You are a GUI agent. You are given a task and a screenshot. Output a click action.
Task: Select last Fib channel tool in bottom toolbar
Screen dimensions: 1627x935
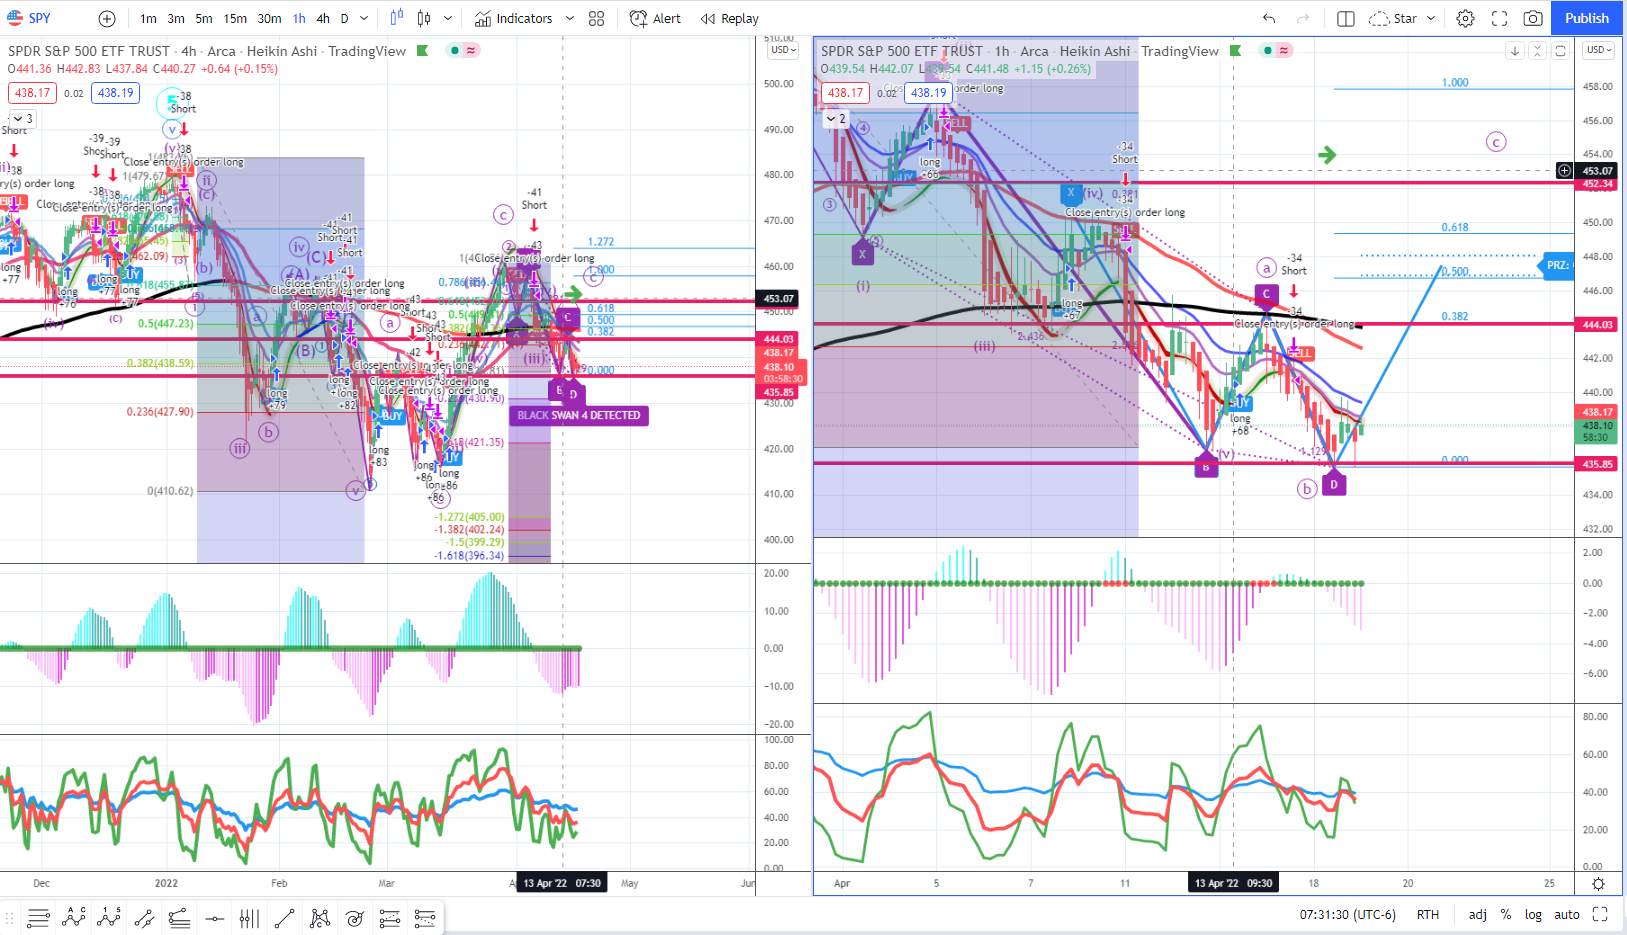[x=425, y=917]
